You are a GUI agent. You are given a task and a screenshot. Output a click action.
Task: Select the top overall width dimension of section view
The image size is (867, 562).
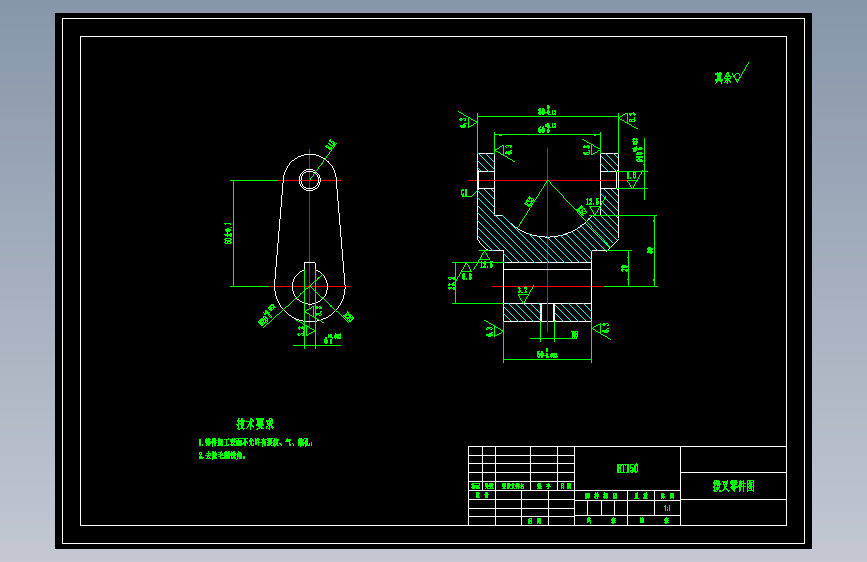547,112
